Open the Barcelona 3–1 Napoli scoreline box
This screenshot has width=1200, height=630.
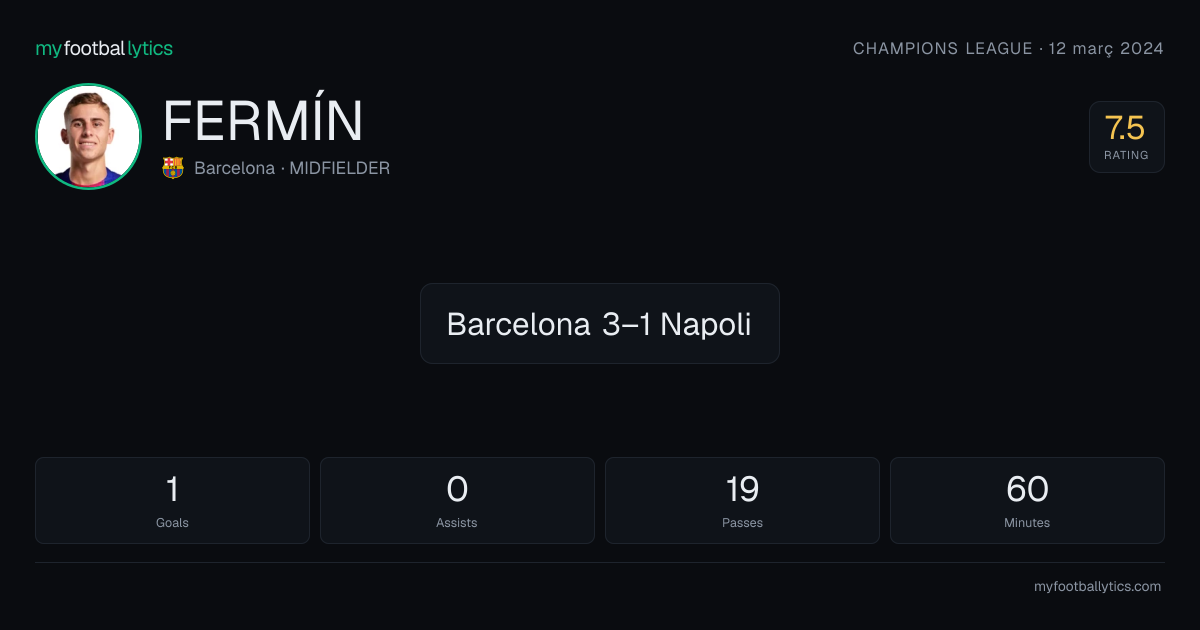click(x=600, y=323)
